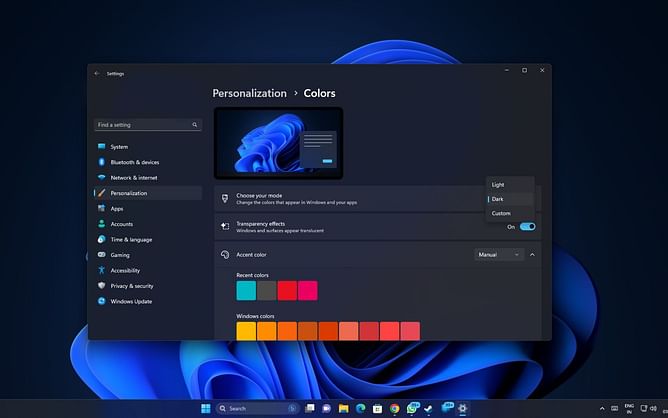Click the Windows colors label

coord(255,316)
